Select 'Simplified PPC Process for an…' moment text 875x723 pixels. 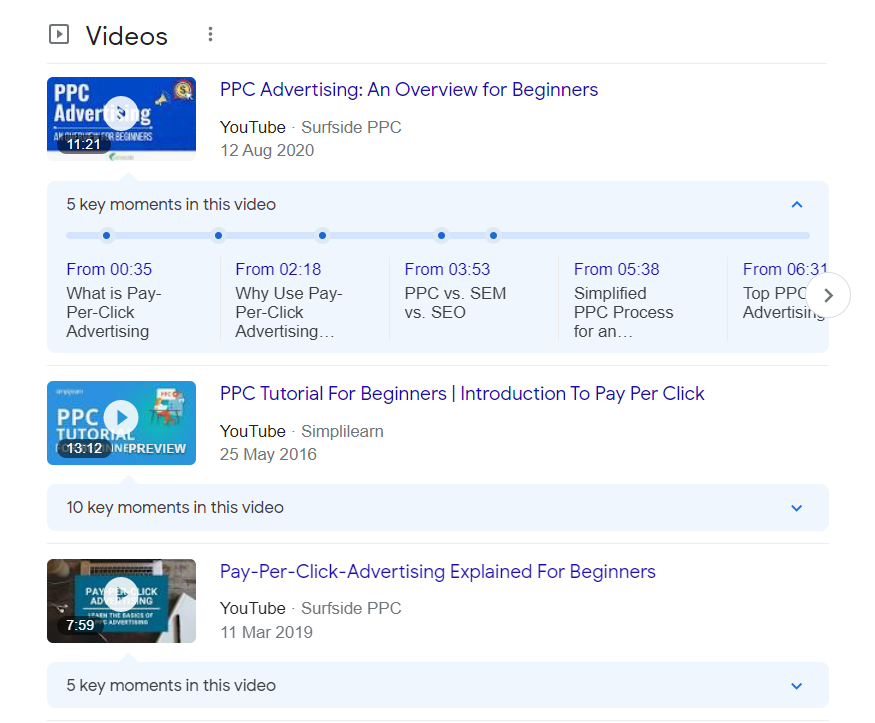(623, 312)
